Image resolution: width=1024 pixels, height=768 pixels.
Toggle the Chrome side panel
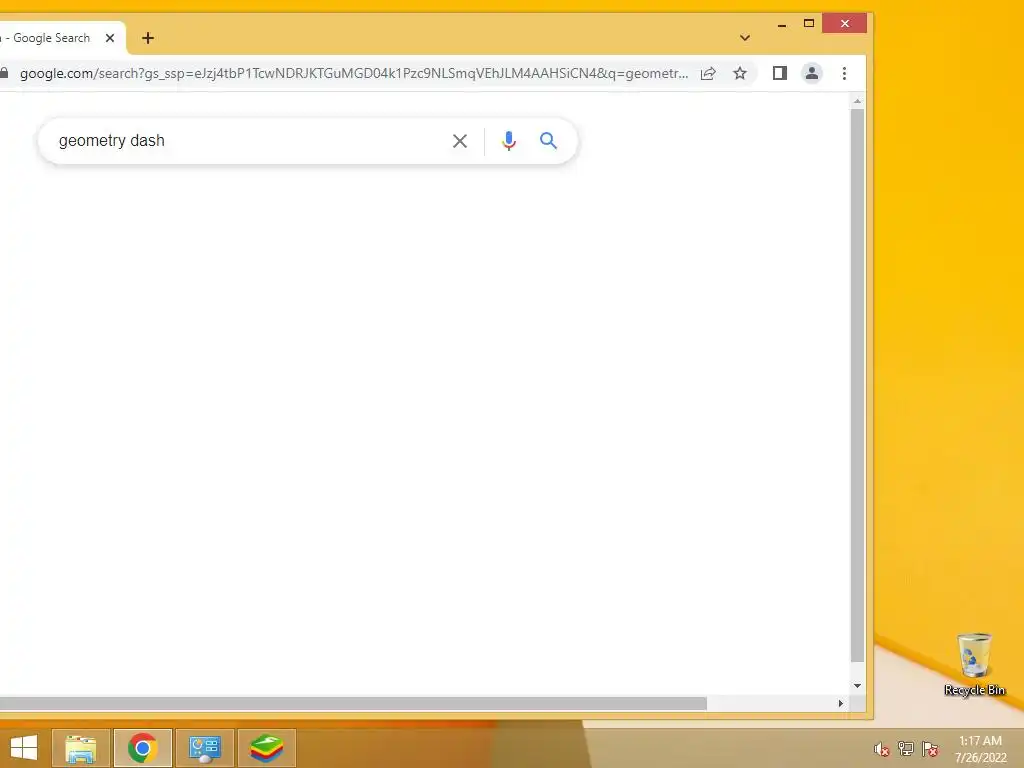(780, 73)
